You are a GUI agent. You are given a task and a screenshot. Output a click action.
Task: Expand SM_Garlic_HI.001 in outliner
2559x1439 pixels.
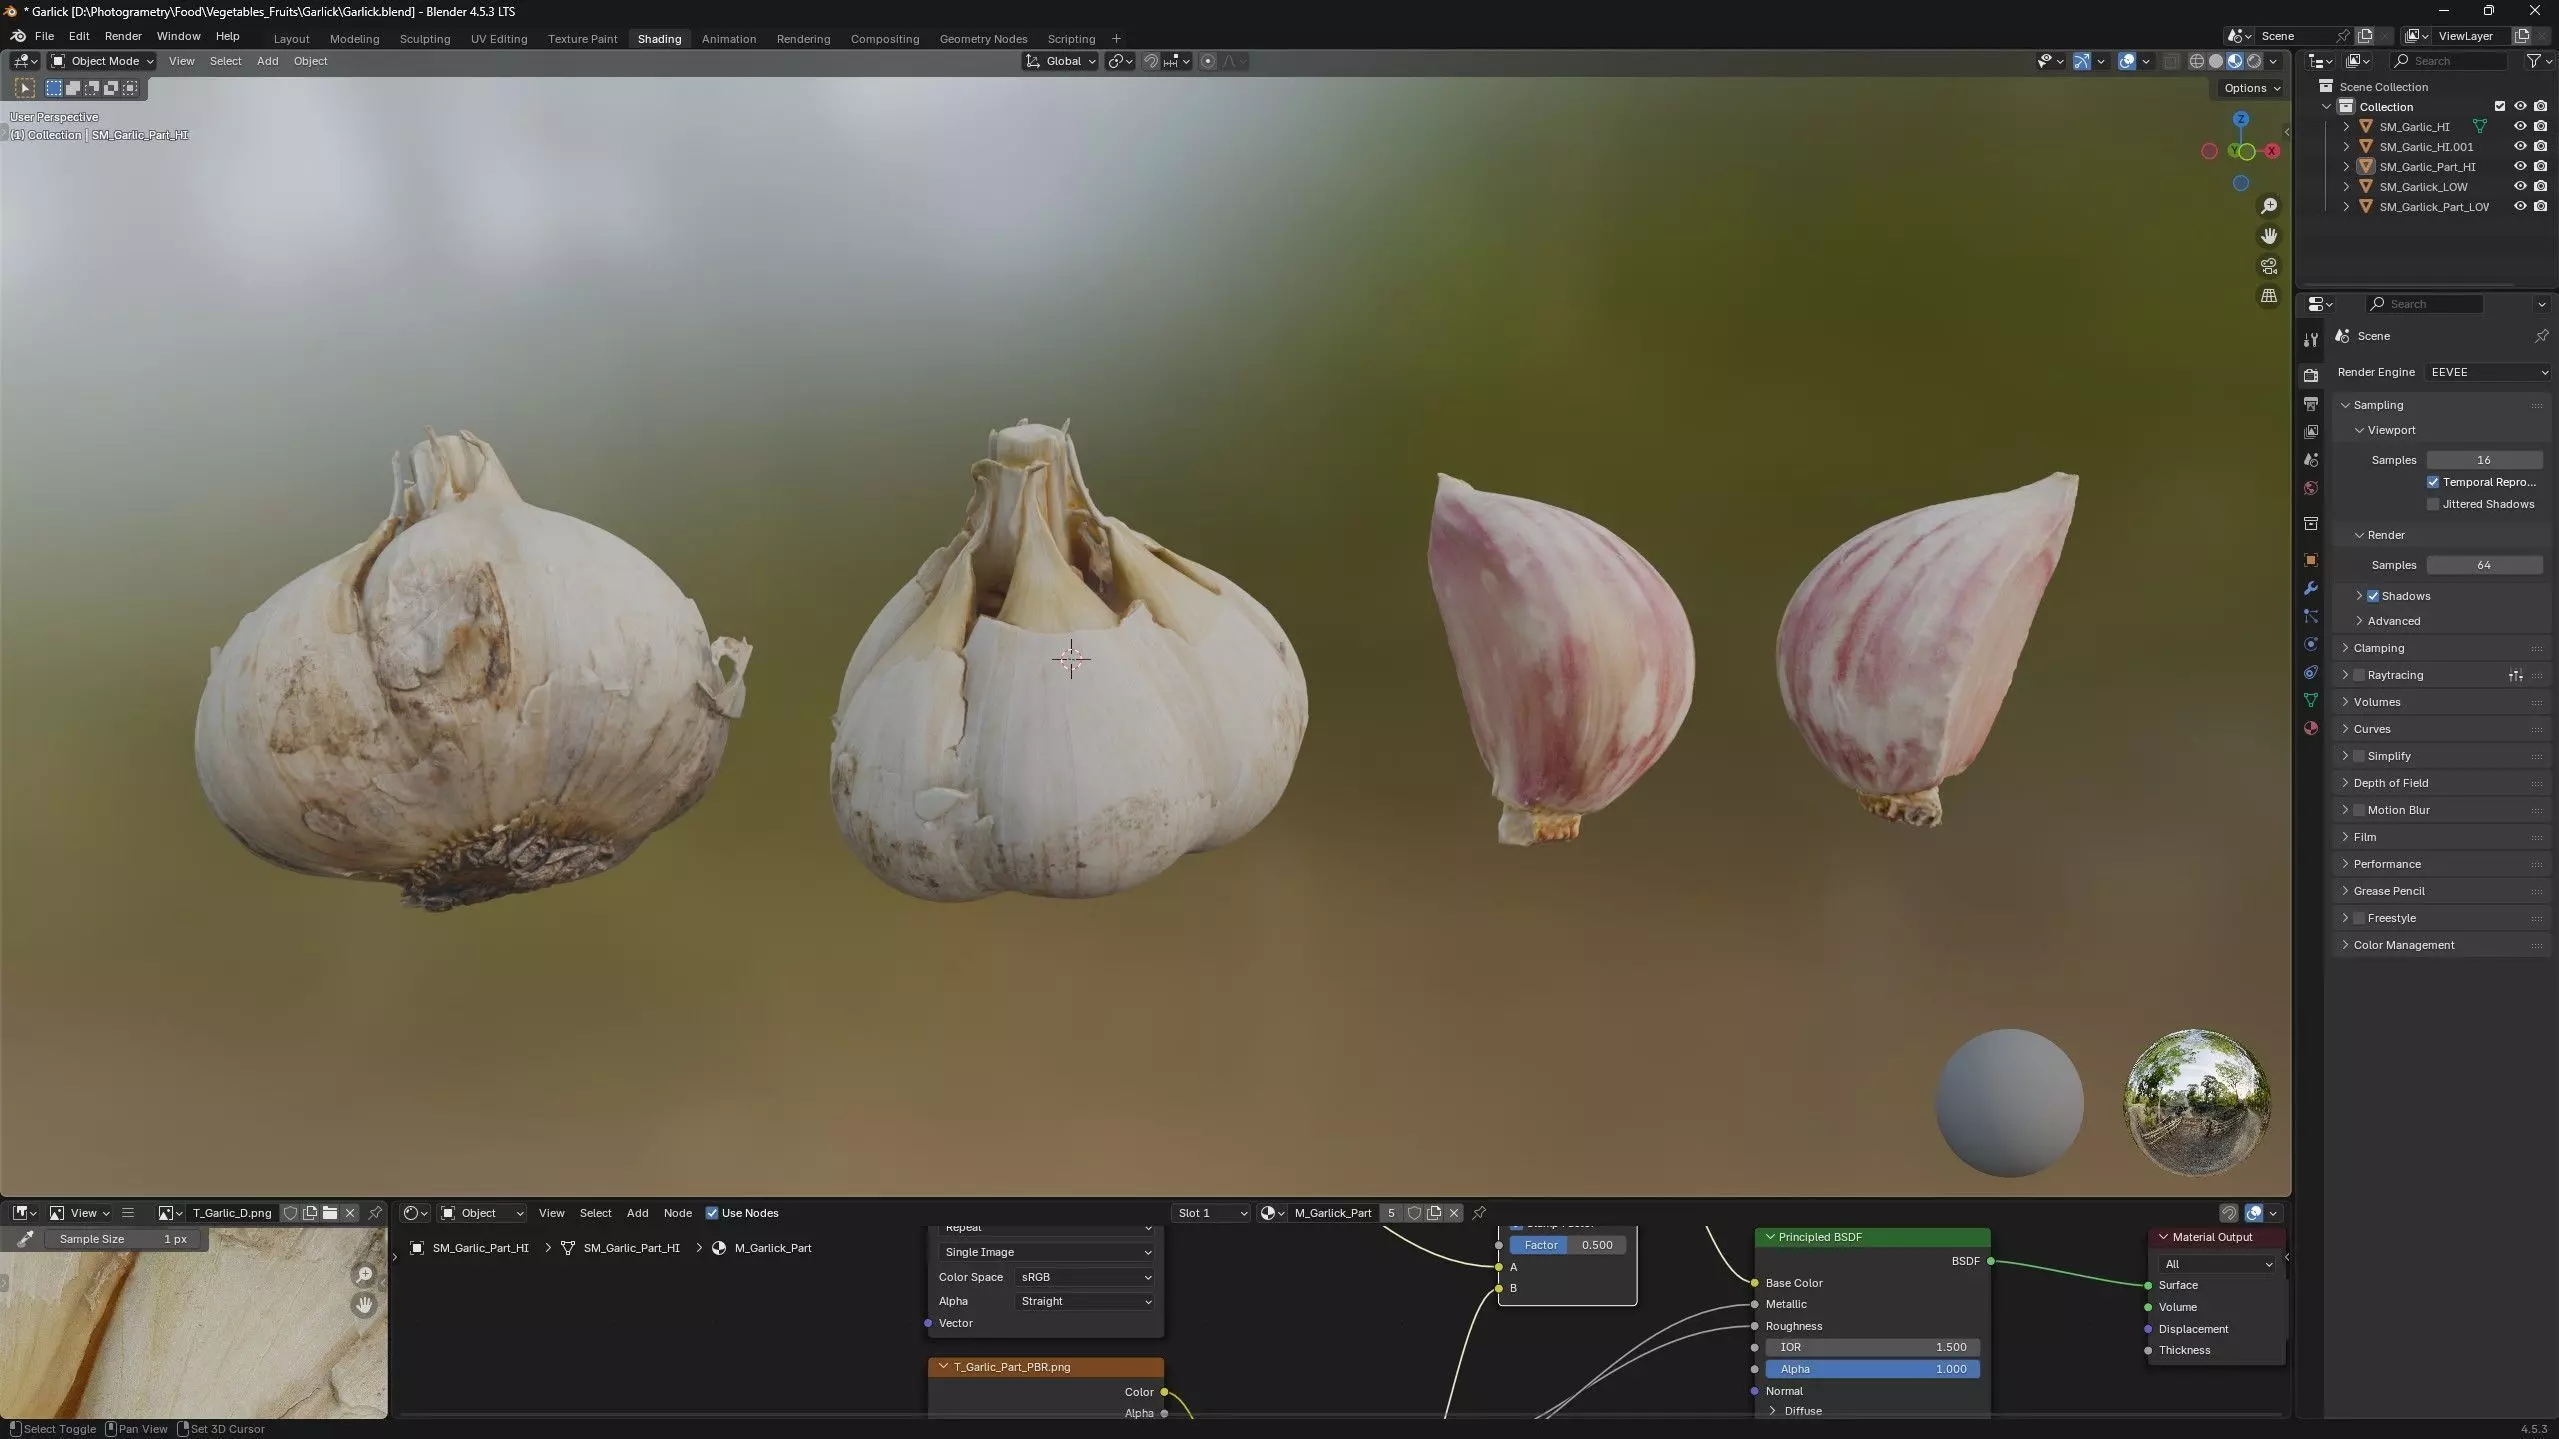2346,147
